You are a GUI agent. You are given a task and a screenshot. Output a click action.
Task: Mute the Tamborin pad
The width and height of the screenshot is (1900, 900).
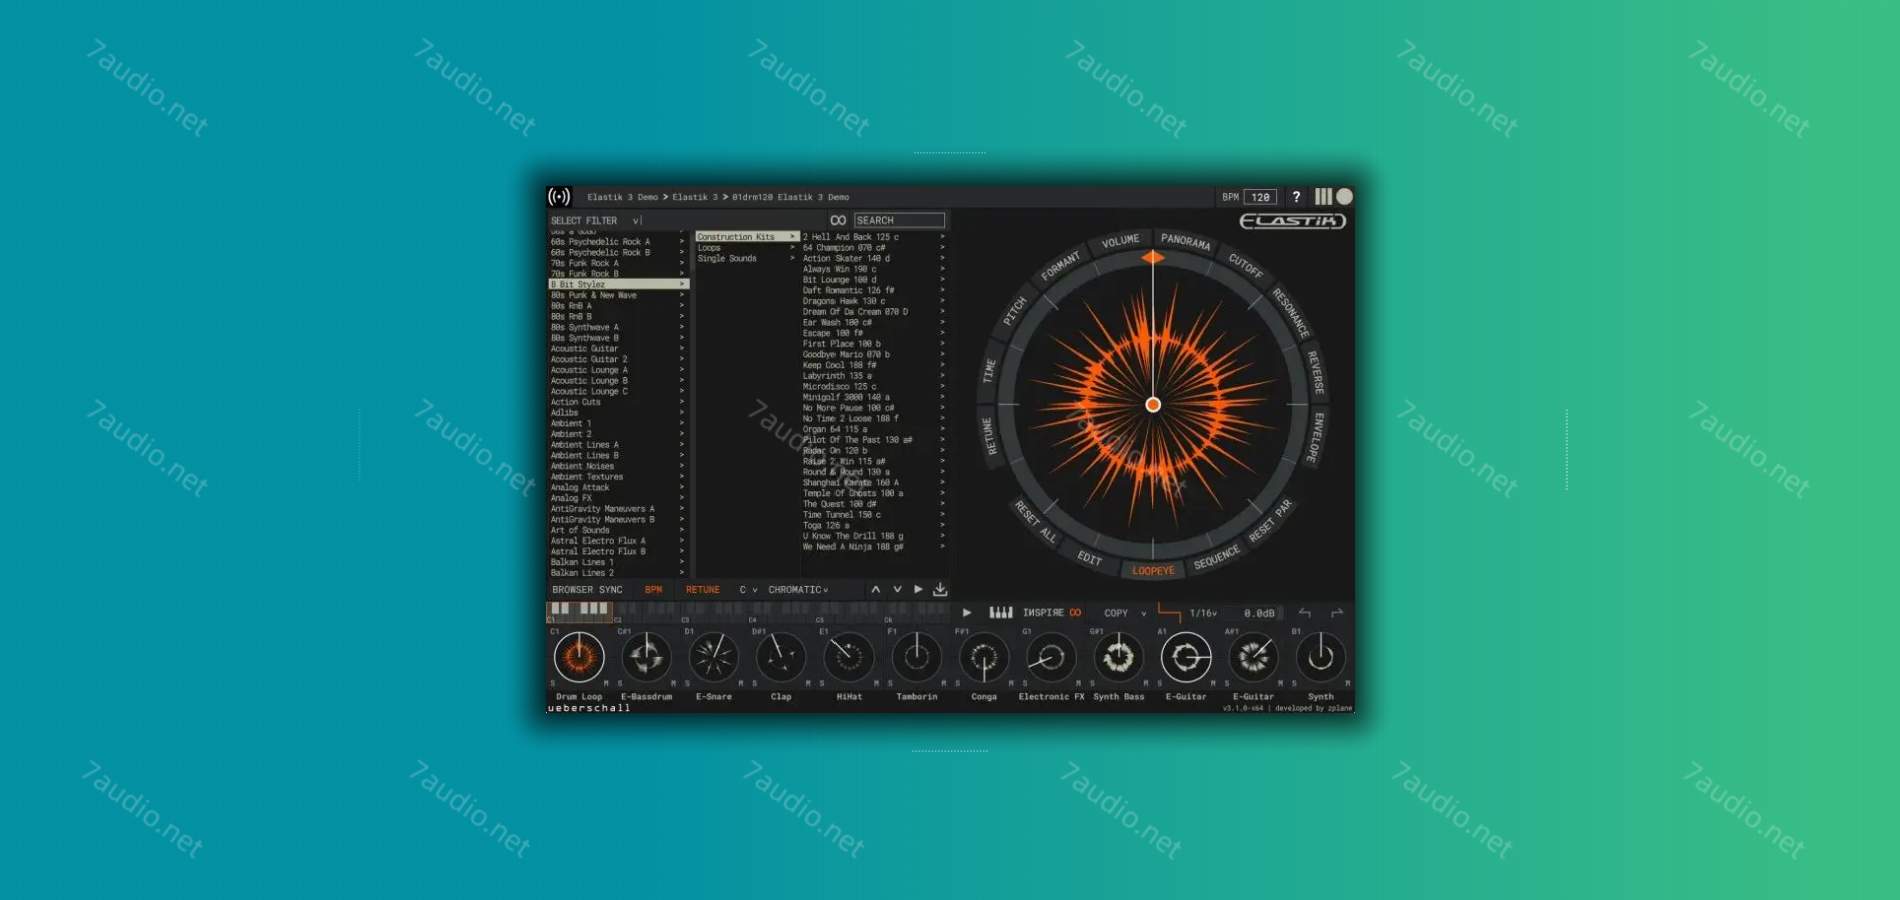click(943, 683)
